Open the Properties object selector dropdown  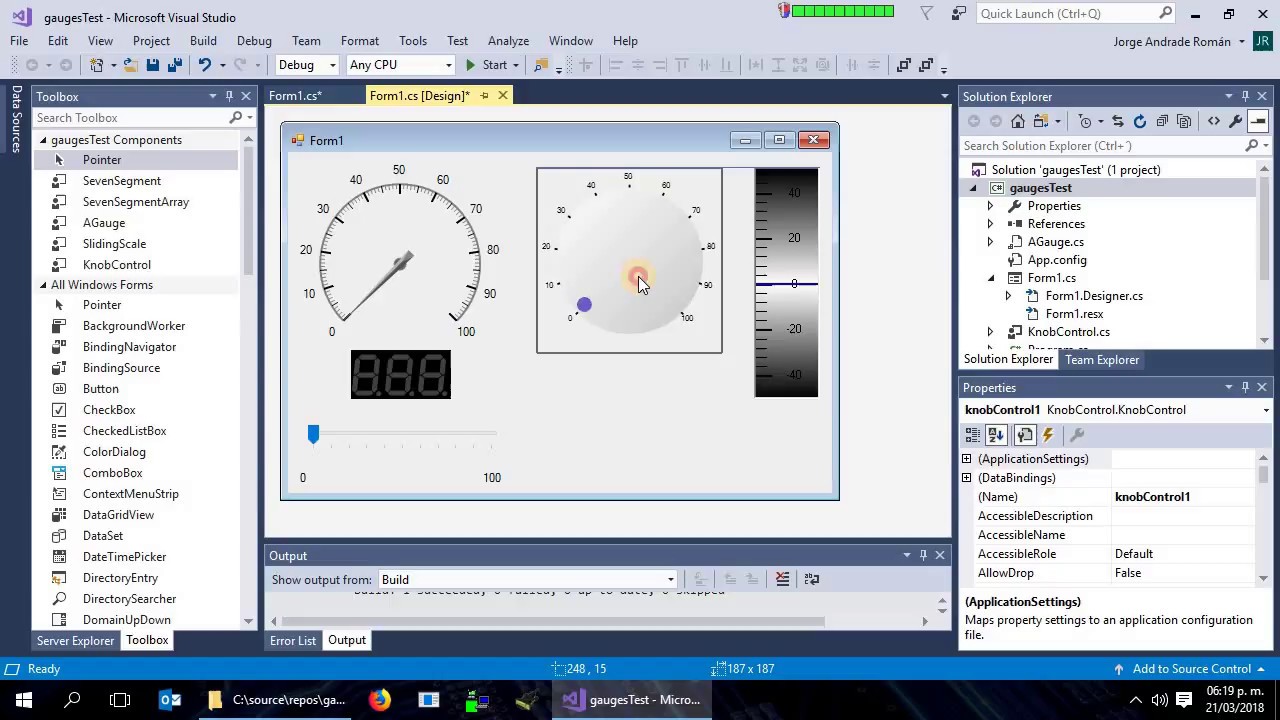click(1266, 410)
